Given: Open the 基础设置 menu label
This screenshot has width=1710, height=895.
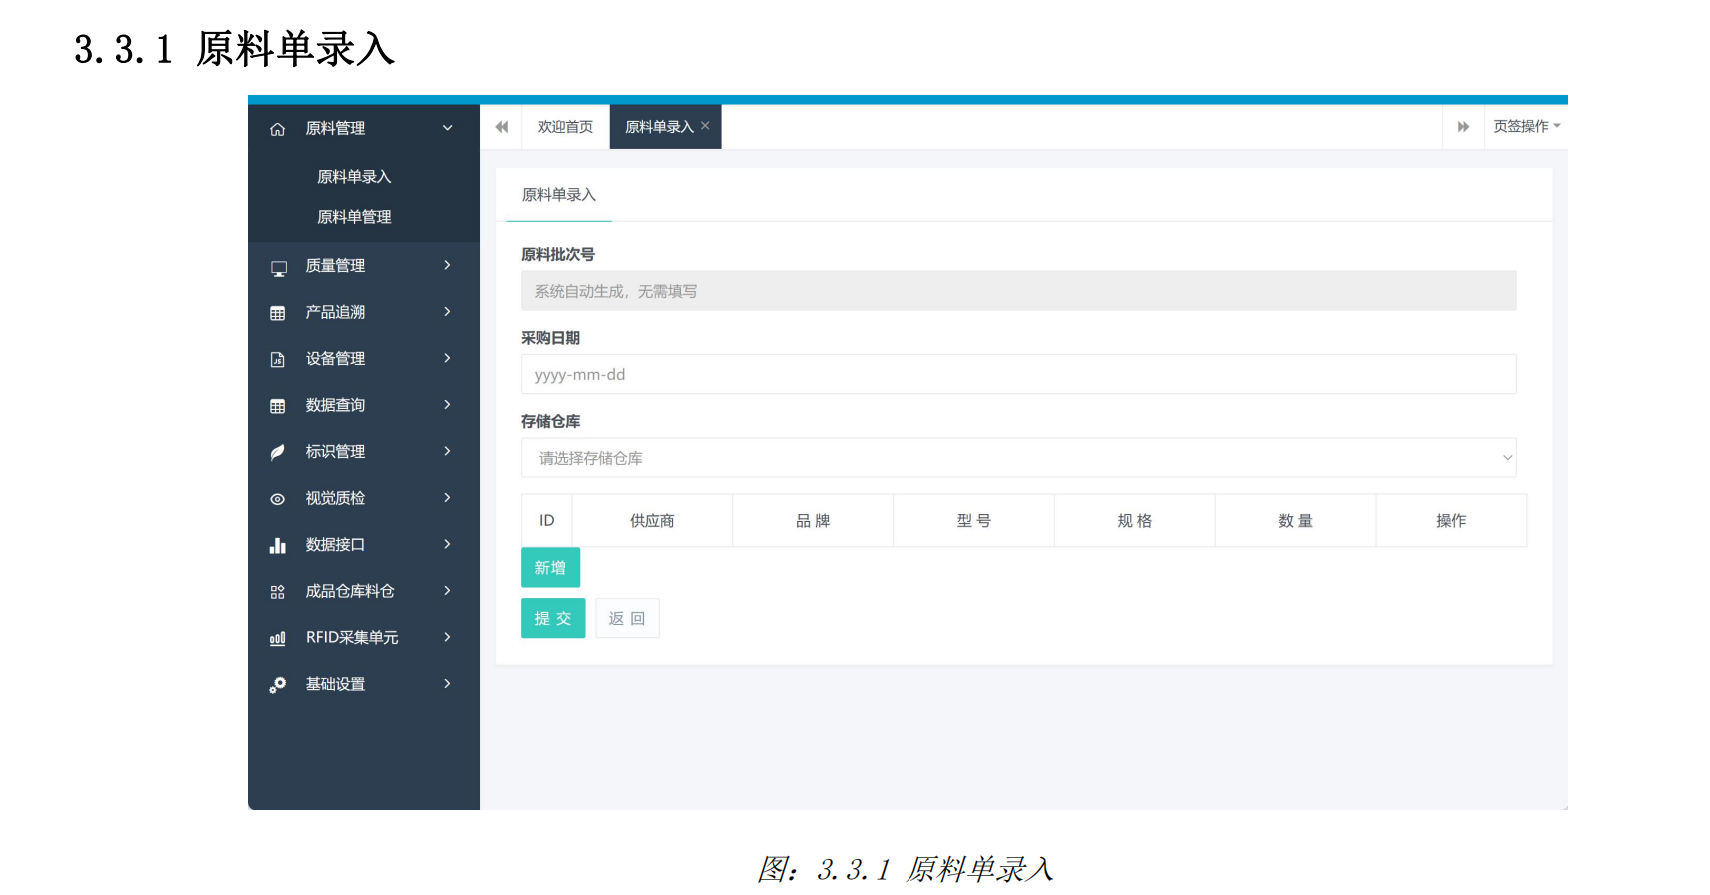Looking at the screenshot, I should (335, 684).
